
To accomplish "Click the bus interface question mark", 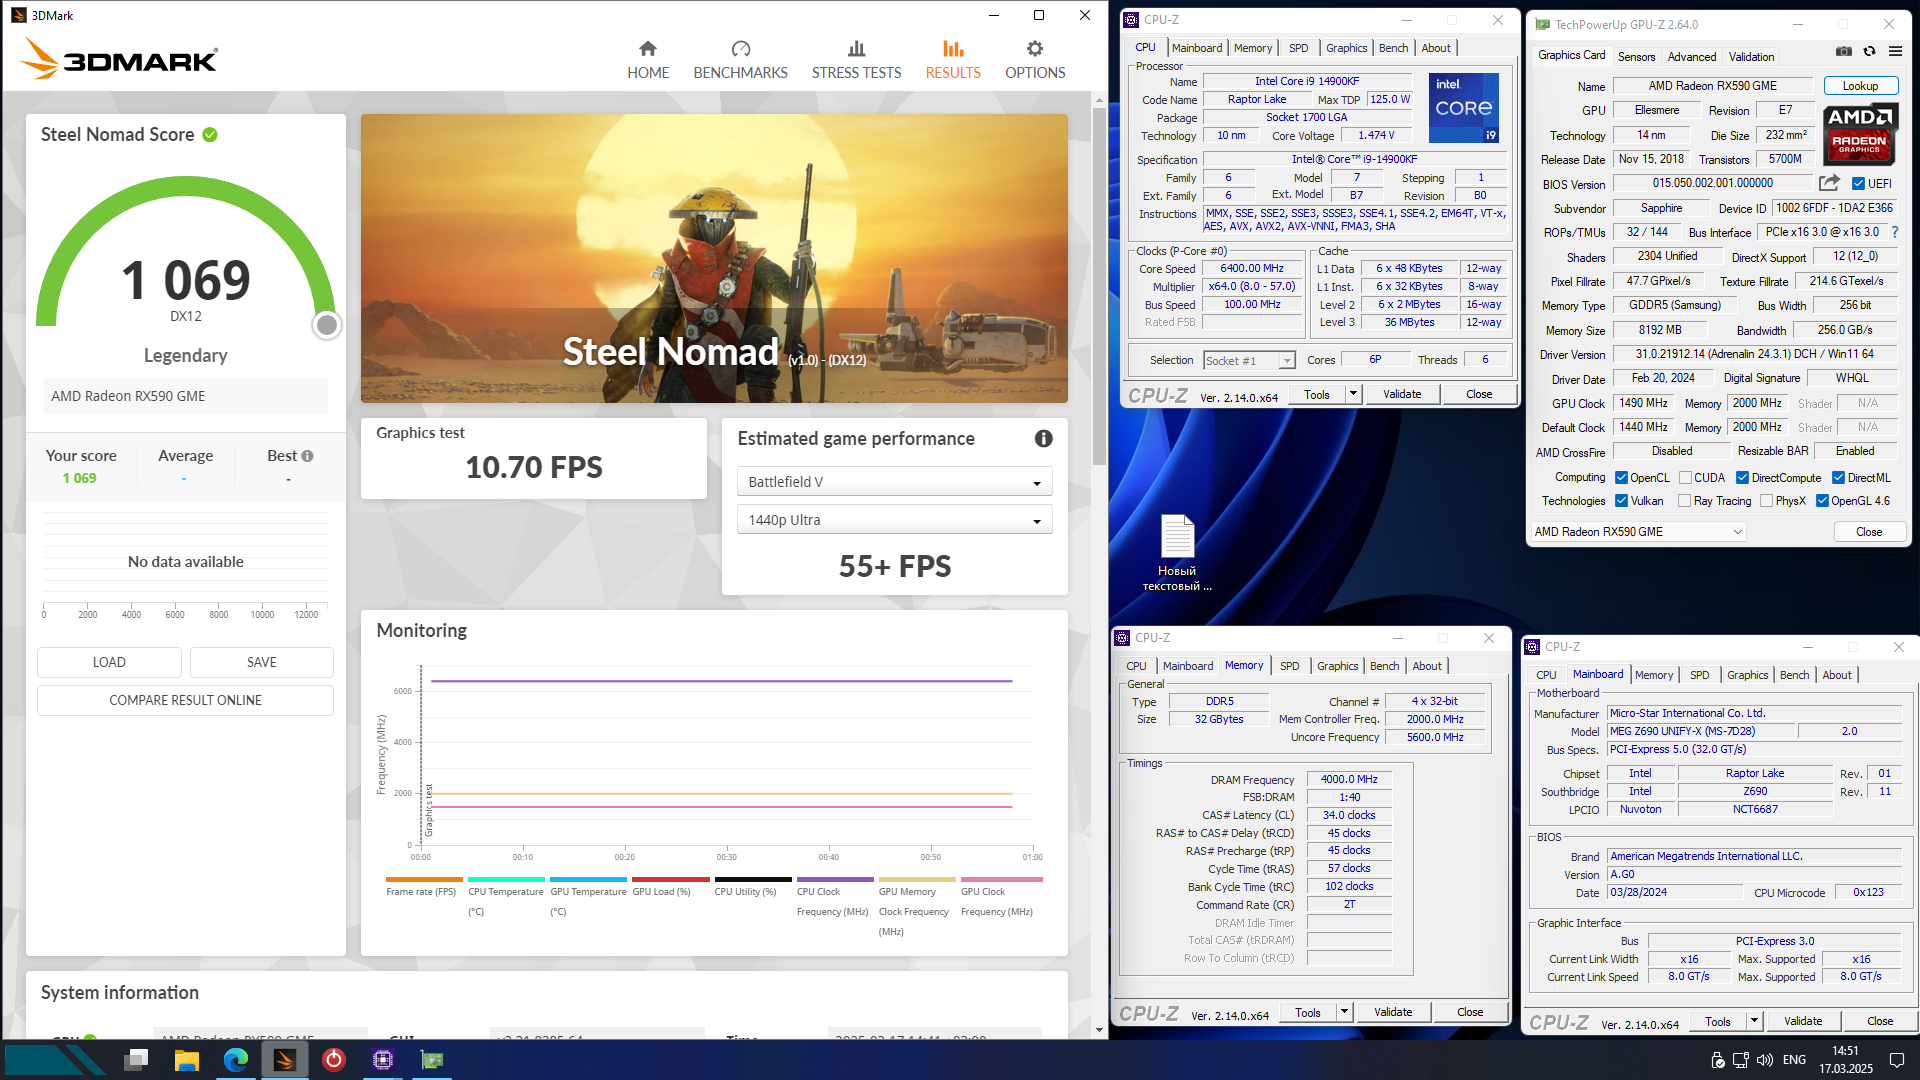I will (x=1894, y=232).
